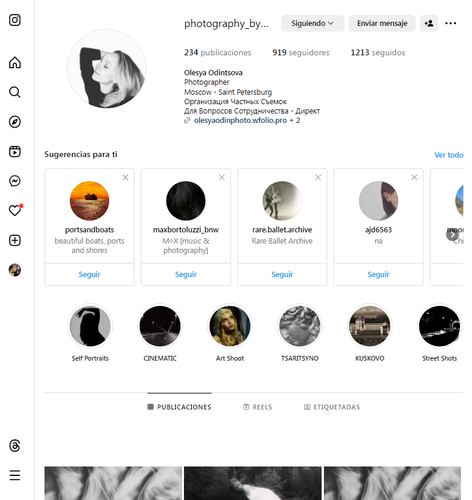
Task: Open TSARITSYNO highlight
Action: pyautogui.click(x=300, y=326)
